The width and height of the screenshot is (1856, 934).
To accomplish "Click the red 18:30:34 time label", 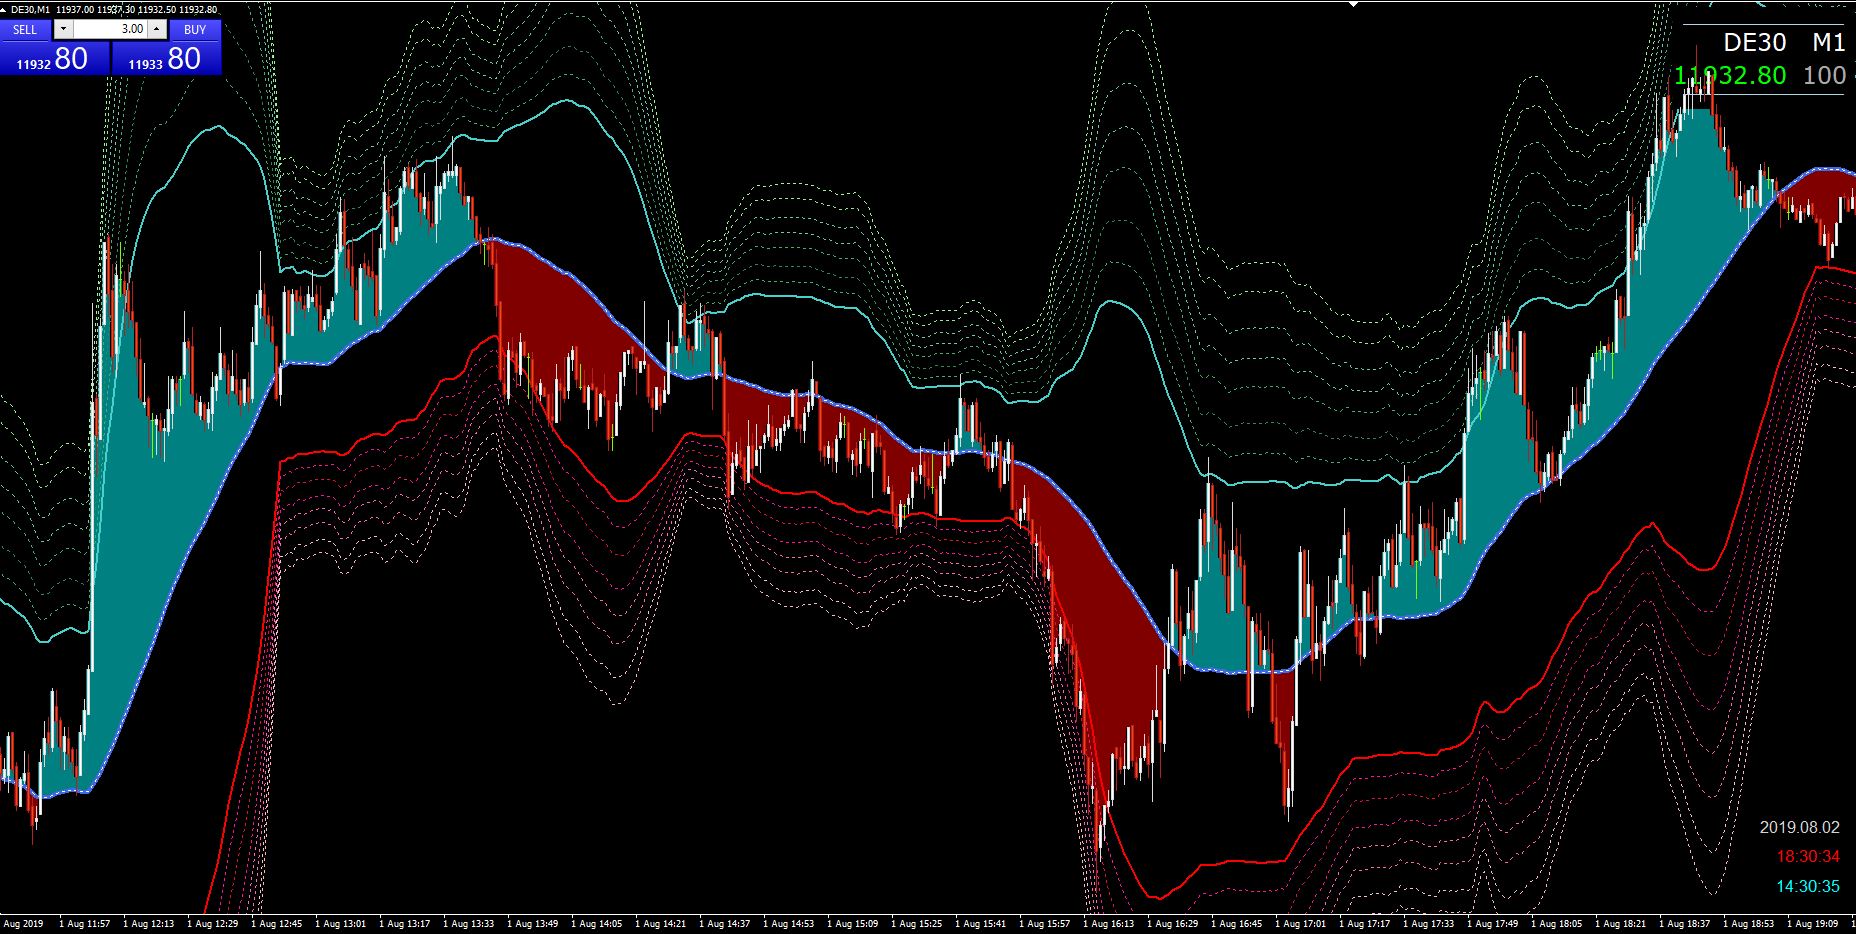I will (x=1808, y=857).
